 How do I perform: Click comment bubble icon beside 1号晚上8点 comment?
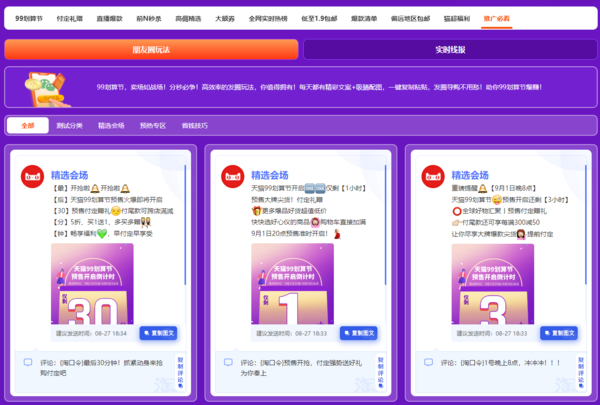pos(429,362)
